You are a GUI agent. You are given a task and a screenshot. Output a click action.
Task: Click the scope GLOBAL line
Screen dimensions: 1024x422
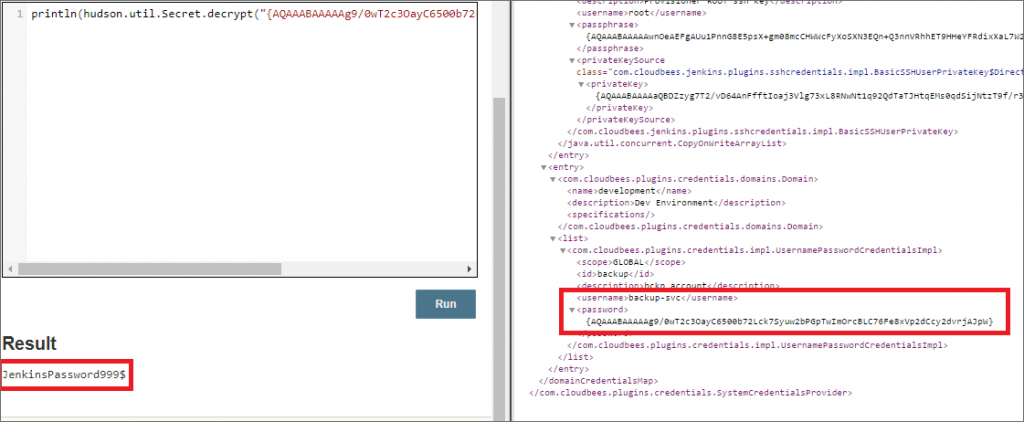click(x=631, y=262)
